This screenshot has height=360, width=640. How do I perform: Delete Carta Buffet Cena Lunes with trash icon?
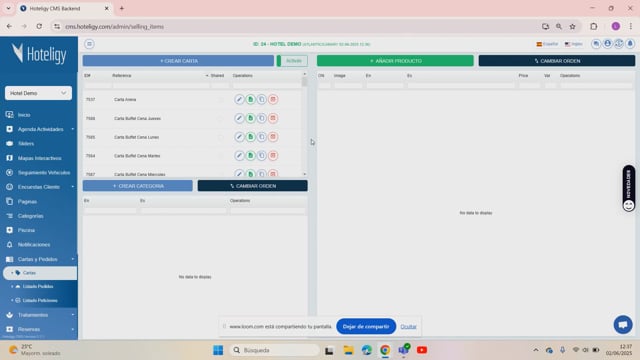point(273,137)
